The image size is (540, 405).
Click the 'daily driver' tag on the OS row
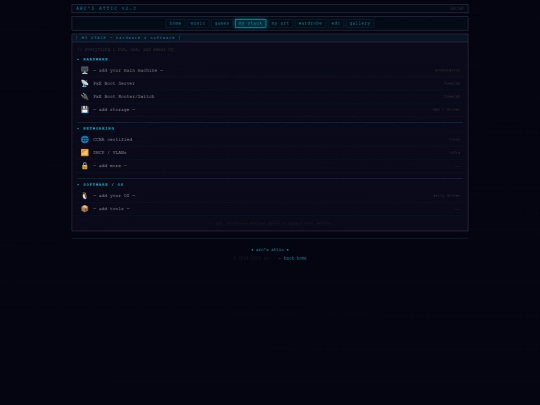[x=446, y=196]
